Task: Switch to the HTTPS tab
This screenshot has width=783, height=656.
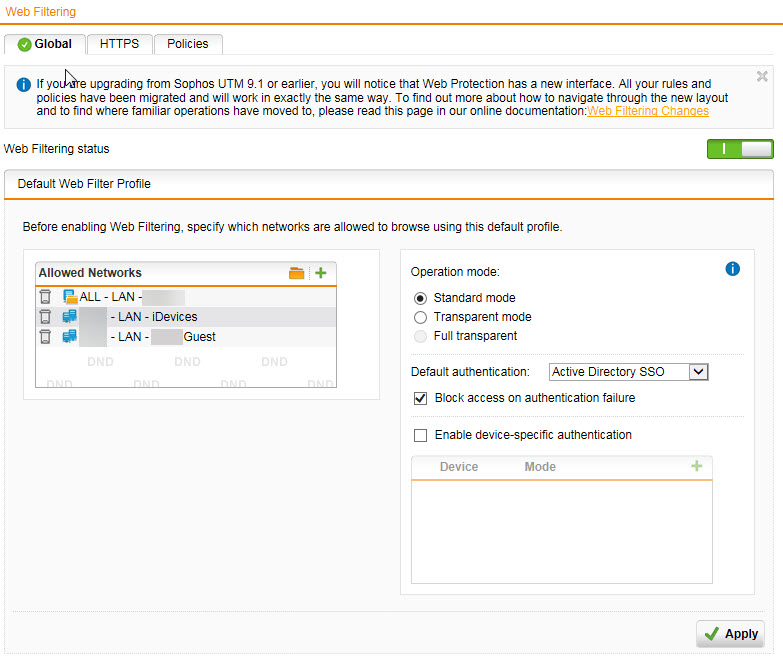Action: [x=119, y=44]
